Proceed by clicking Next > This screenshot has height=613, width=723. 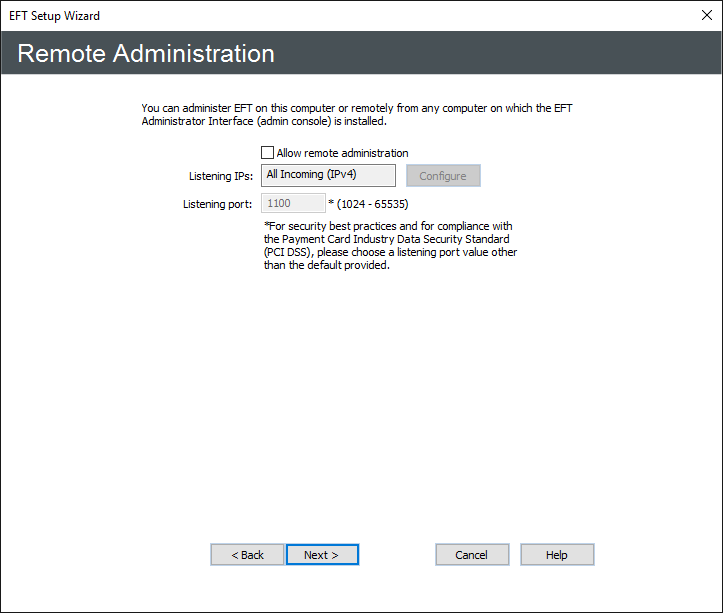coord(321,555)
